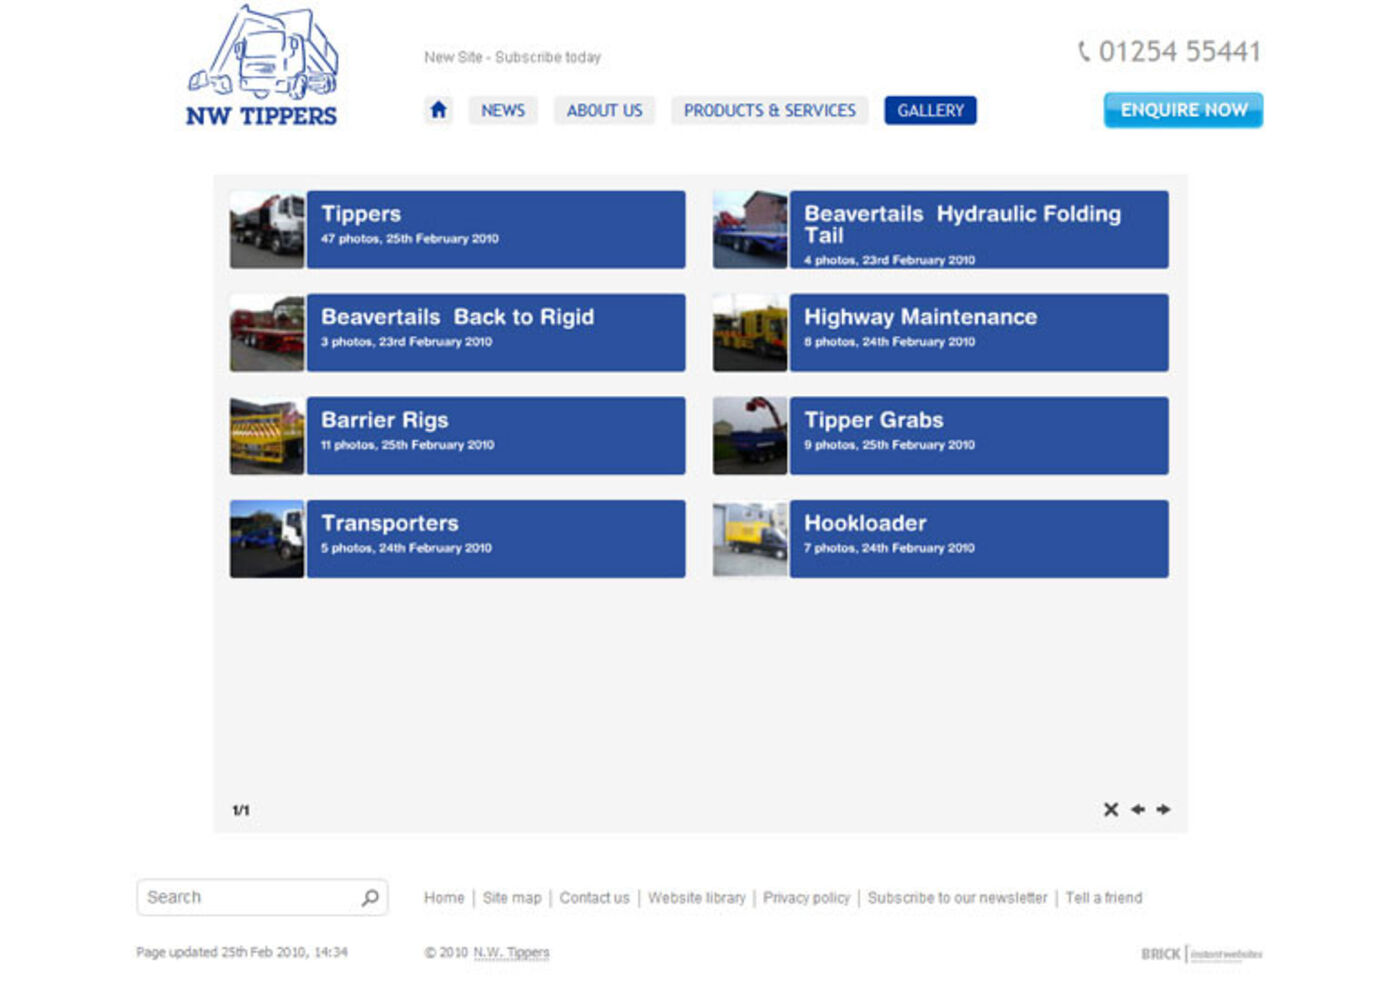1400x1000 pixels.
Task: Open the About Us menu item
Action: (604, 110)
